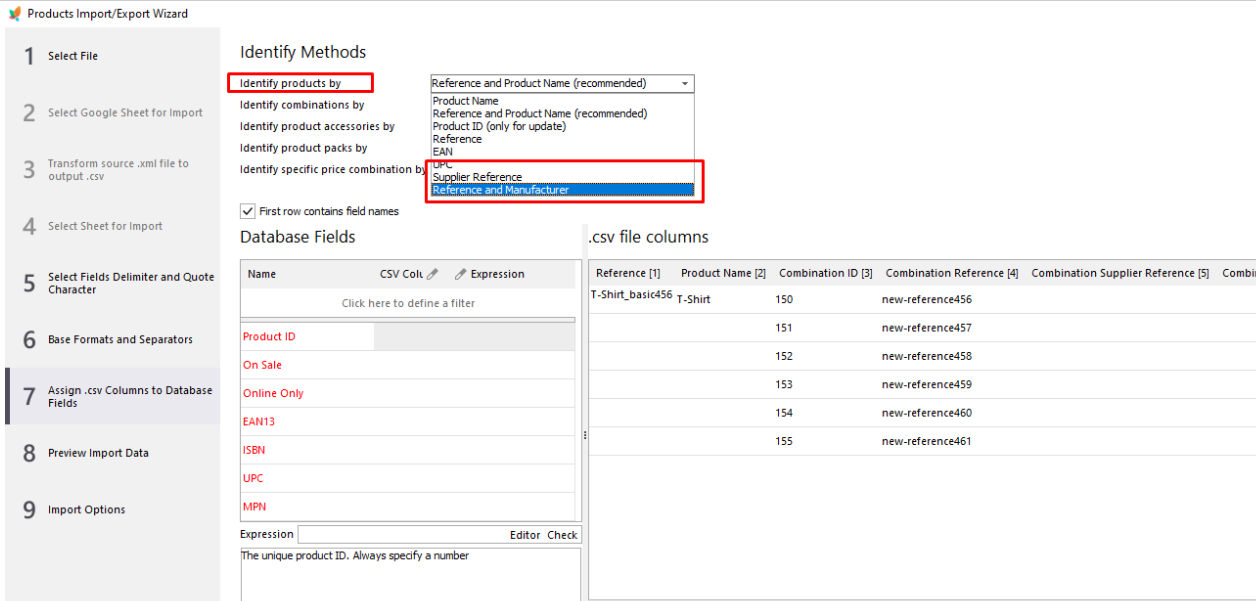This screenshot has height=601, width=1256.
Task: Open step 8 Preview Import Data
Action: point(98,453)
